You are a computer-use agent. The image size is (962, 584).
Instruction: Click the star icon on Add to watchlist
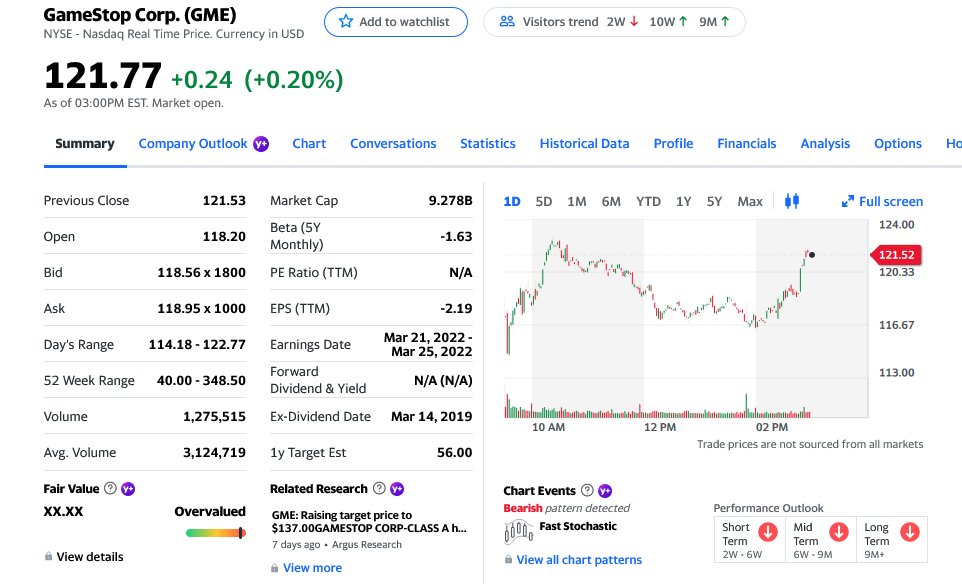click(346, 21)
